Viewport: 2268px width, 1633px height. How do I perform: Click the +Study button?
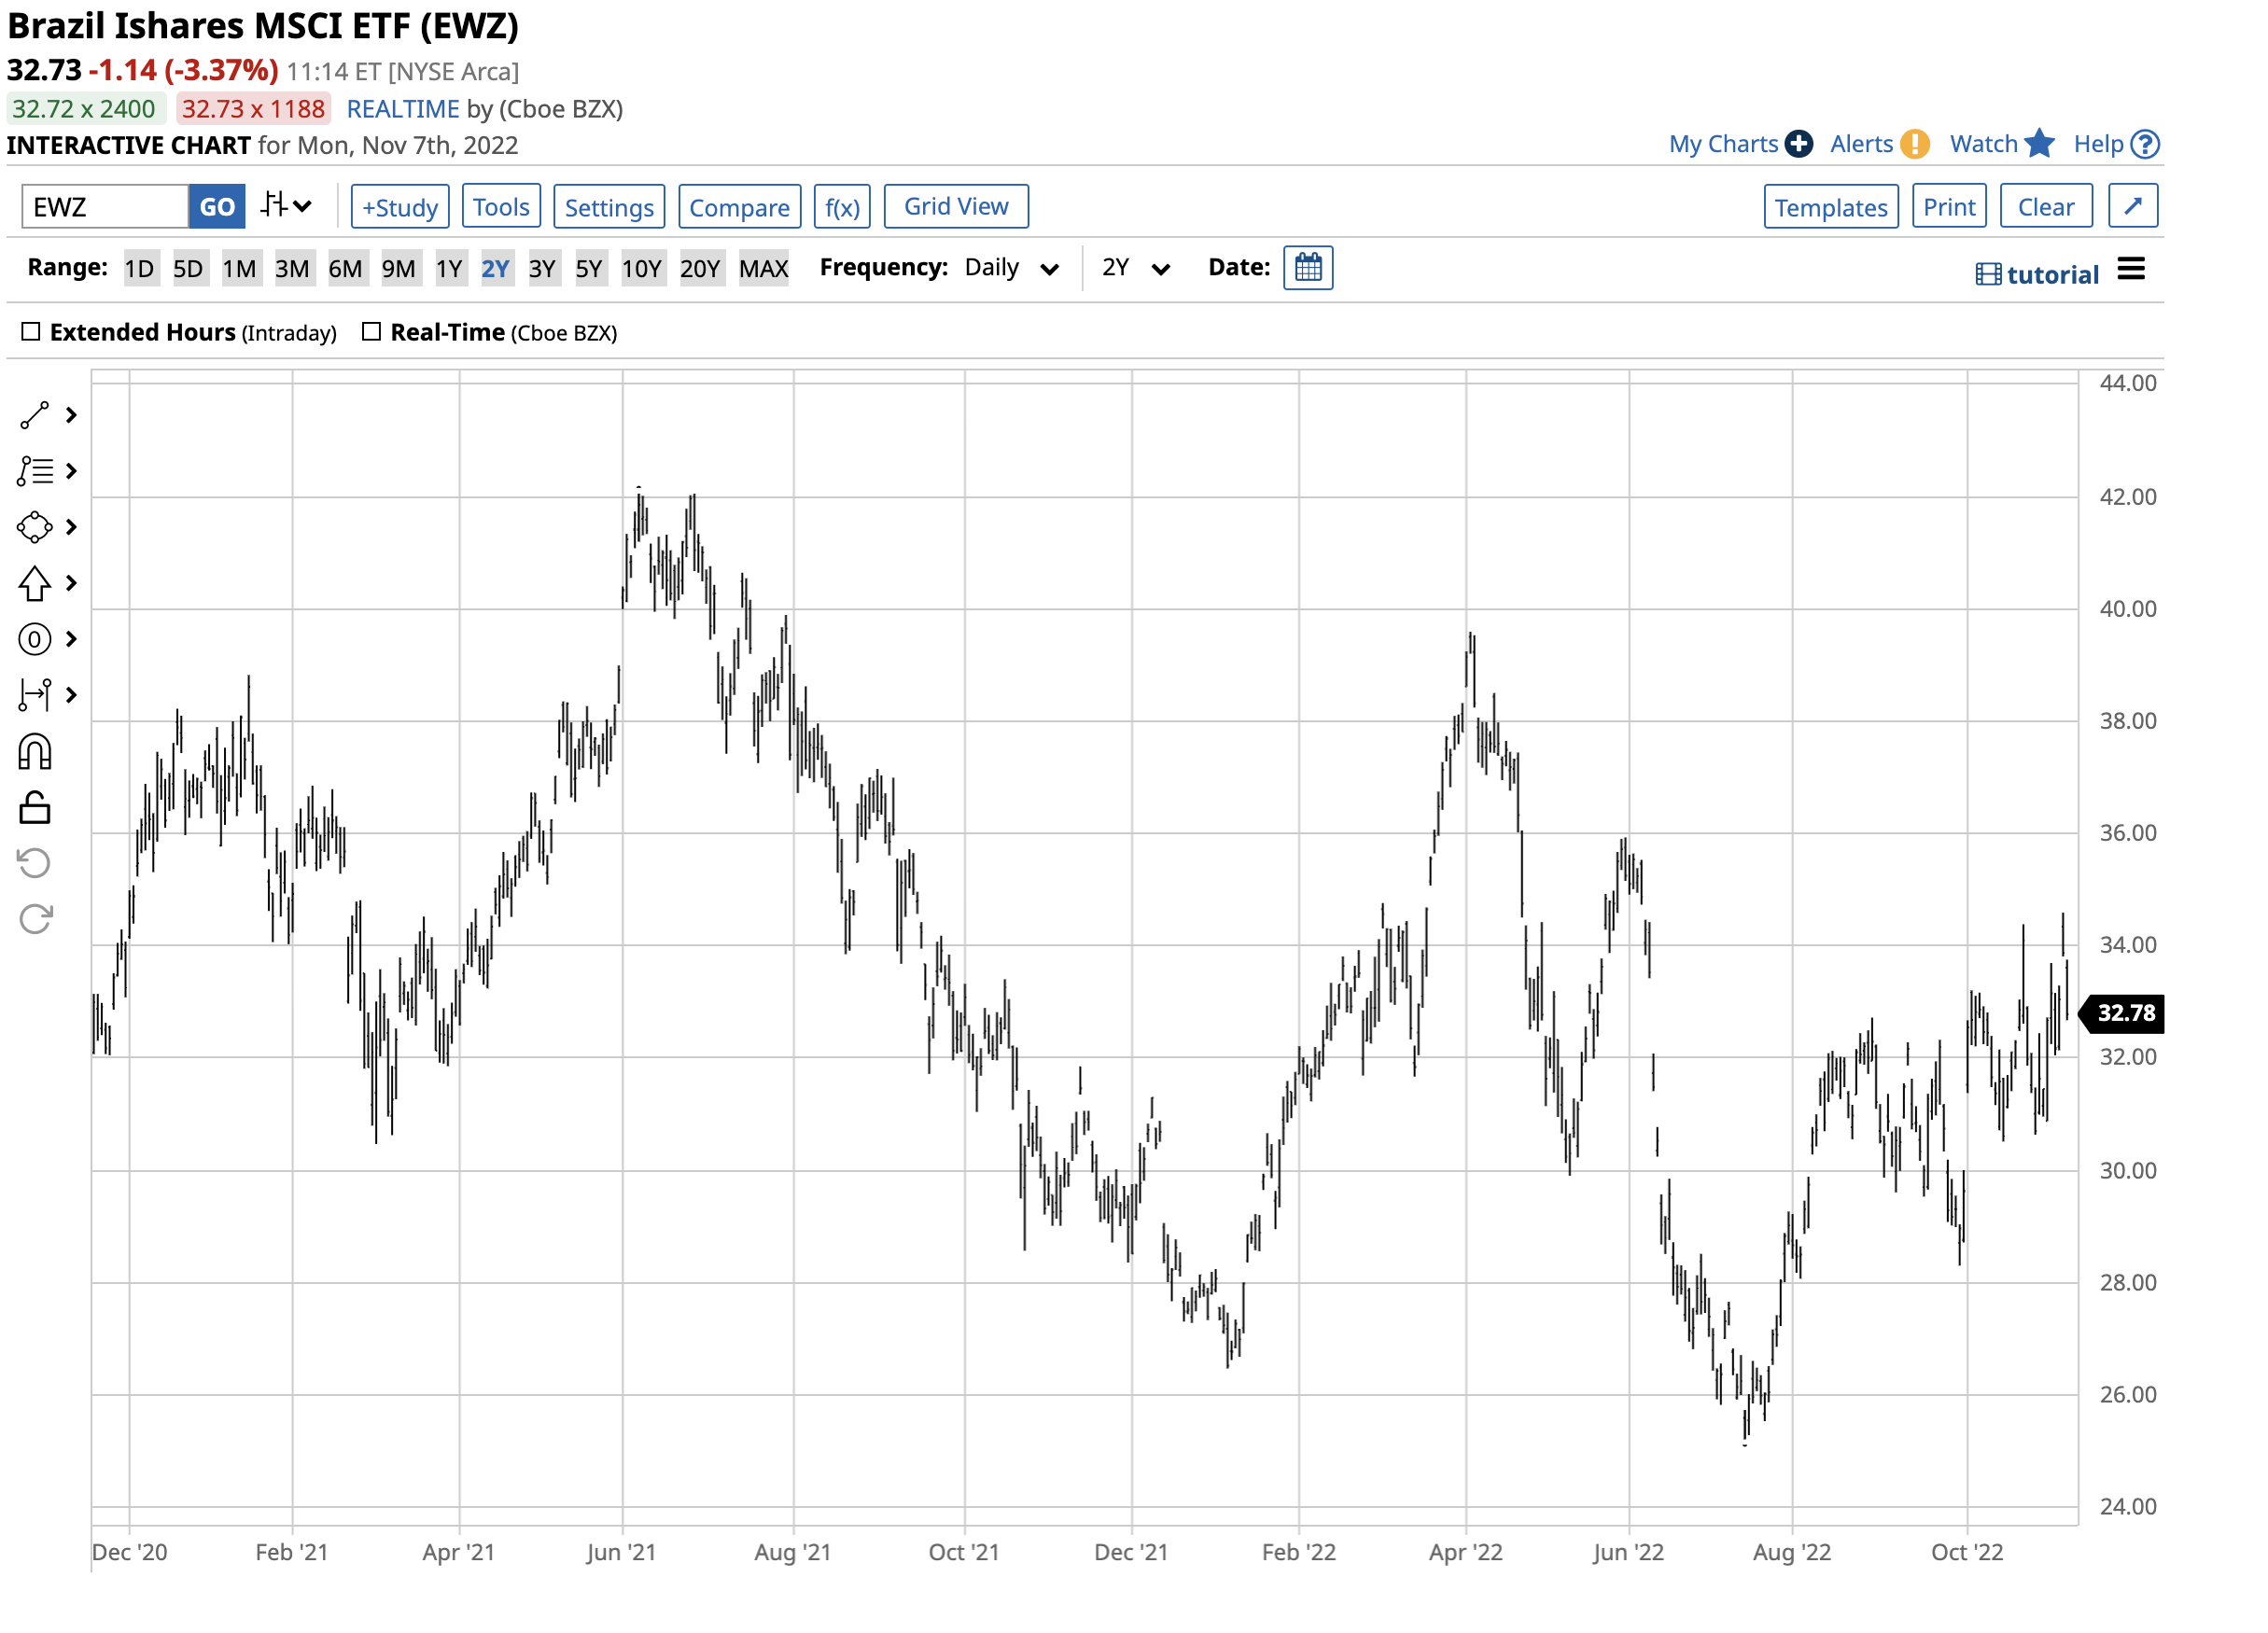(399, 207)
